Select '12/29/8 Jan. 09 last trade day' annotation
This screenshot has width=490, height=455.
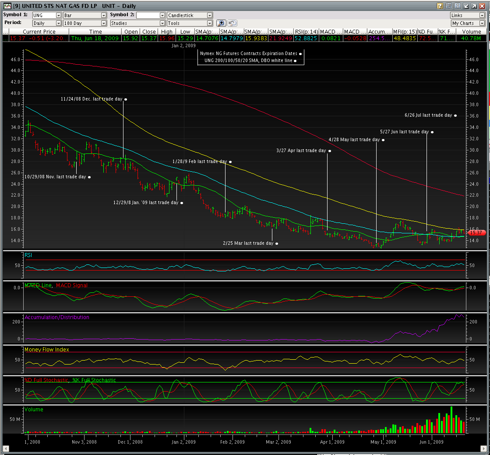[x=146, y=202]
